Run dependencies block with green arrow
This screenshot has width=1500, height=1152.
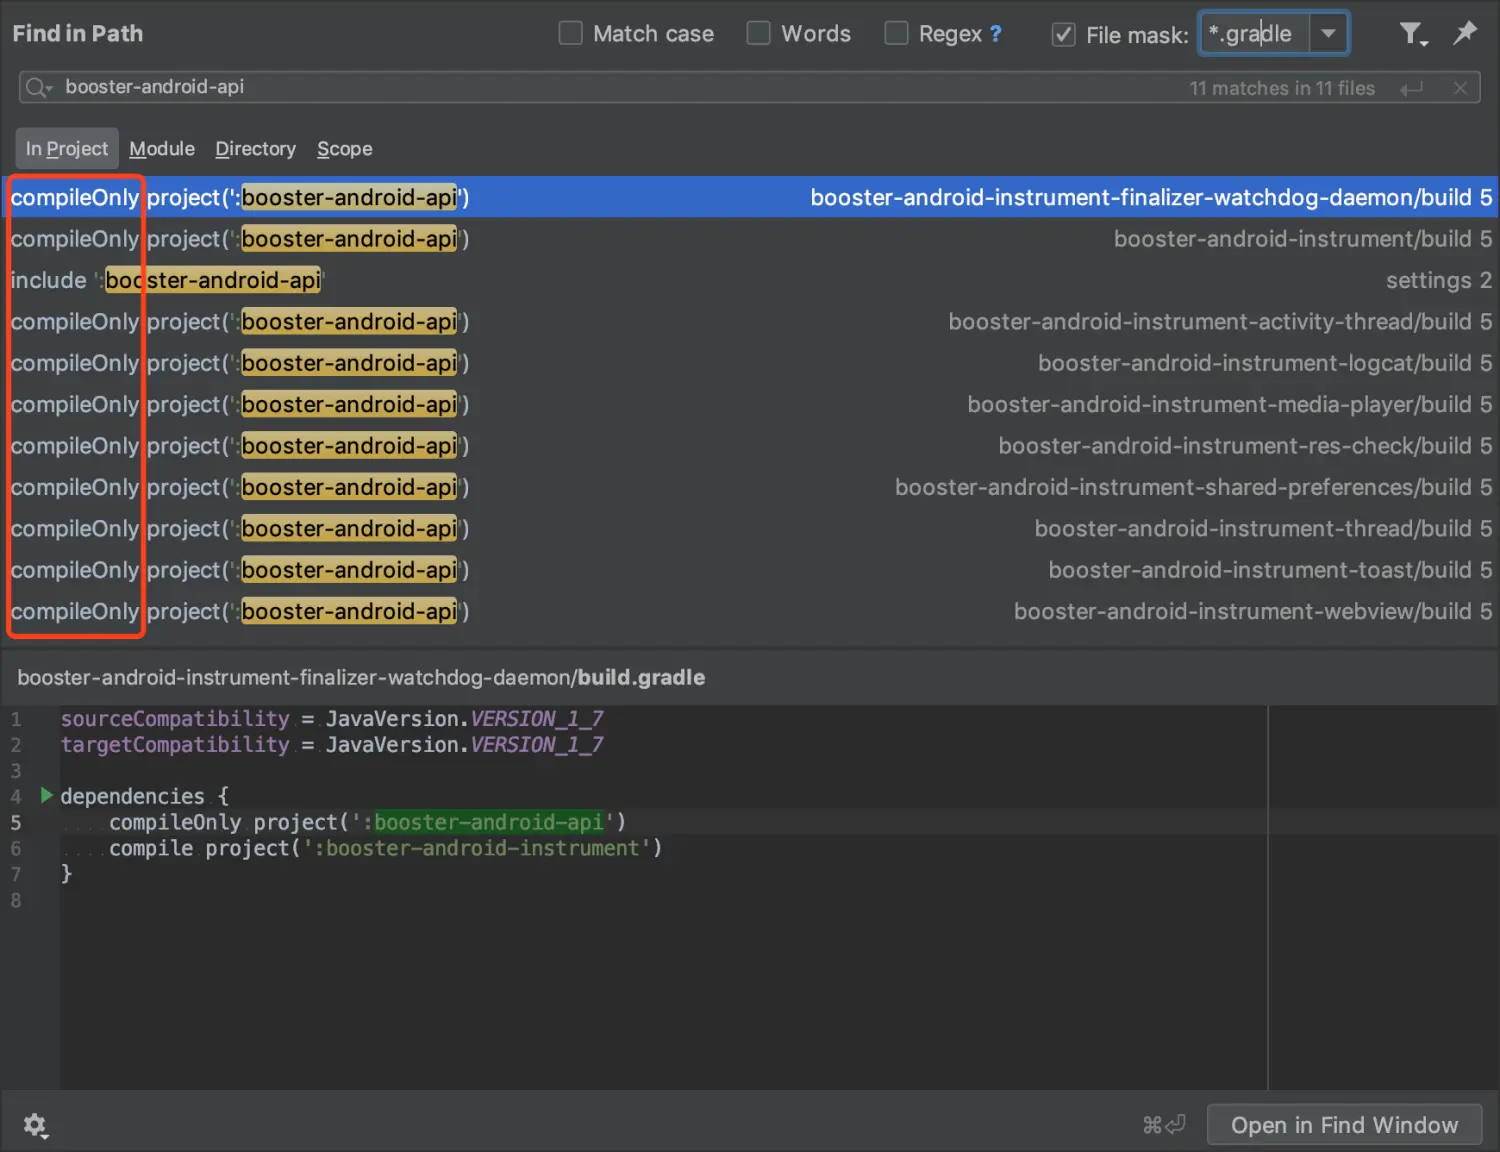(x=46, y=795)
